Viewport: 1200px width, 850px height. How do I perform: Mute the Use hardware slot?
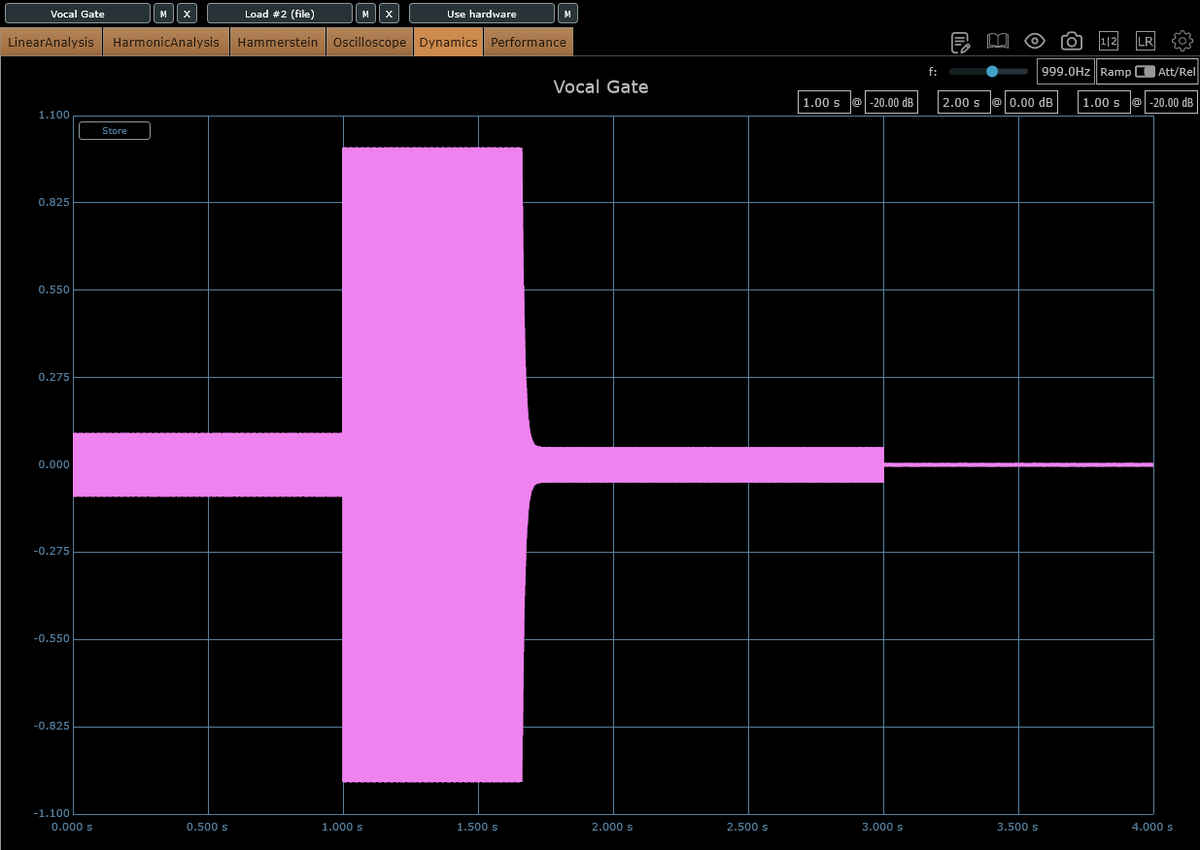(568, 14)
